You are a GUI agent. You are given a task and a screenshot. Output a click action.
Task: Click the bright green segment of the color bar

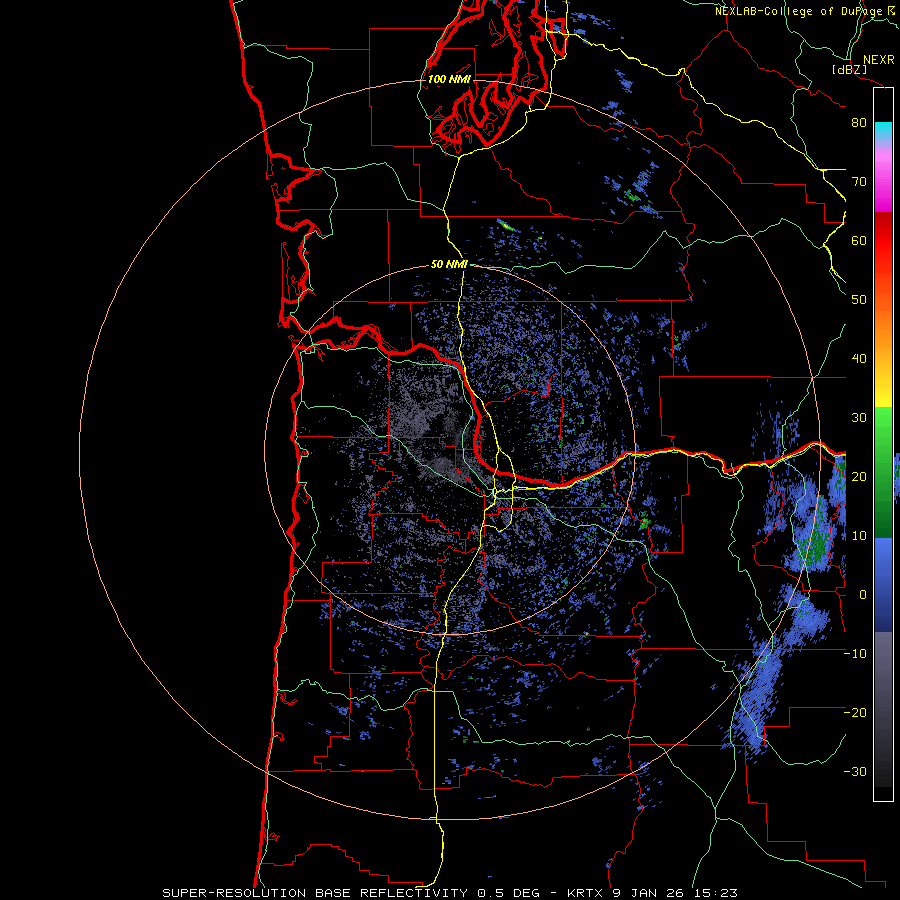tap(883, 425)
